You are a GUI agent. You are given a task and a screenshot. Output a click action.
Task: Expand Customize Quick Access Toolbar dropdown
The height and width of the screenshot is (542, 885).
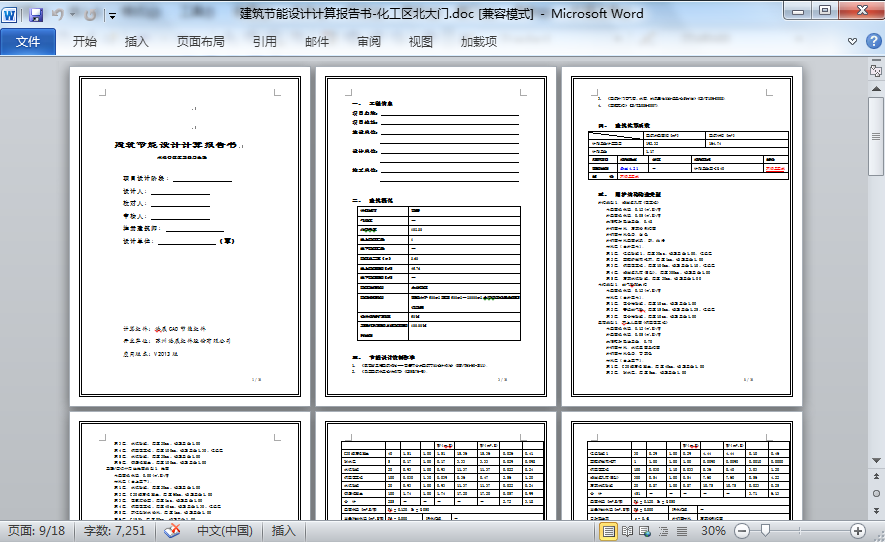point(112,16)
